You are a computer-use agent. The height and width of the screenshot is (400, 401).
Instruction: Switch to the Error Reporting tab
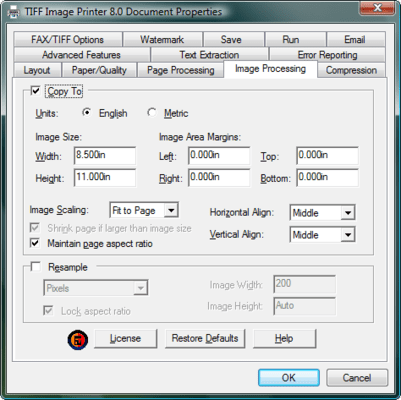click(x=327, y=55)
